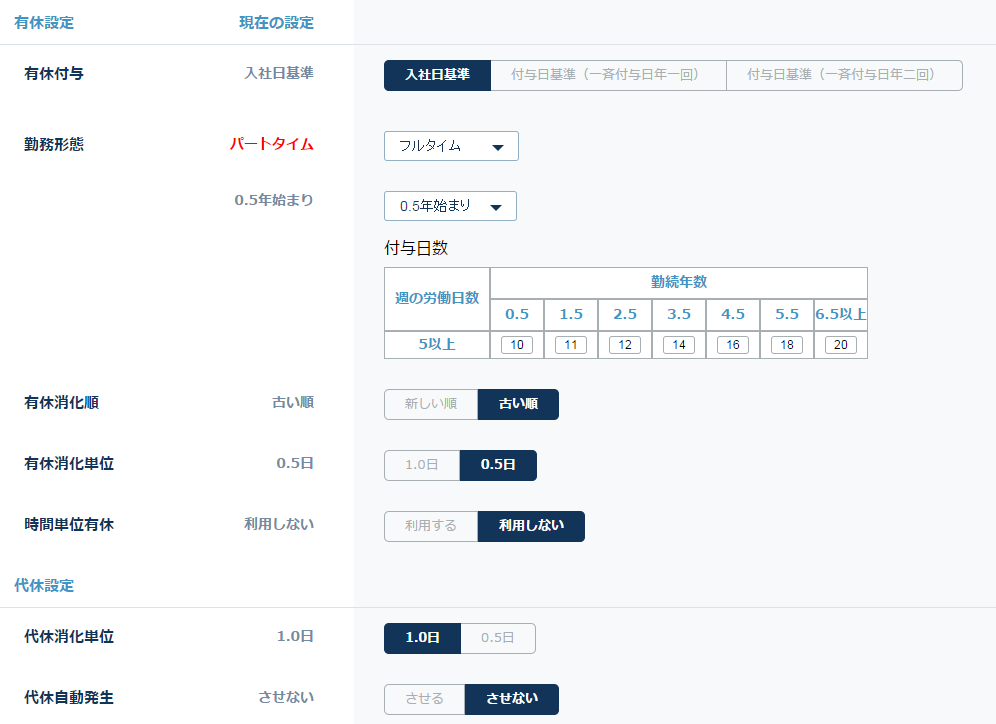Screen dimensions: 996x724
Task: Choose 0.5日 for 代休消化単位
Action: pyautogui.click(x=498, y=638)
